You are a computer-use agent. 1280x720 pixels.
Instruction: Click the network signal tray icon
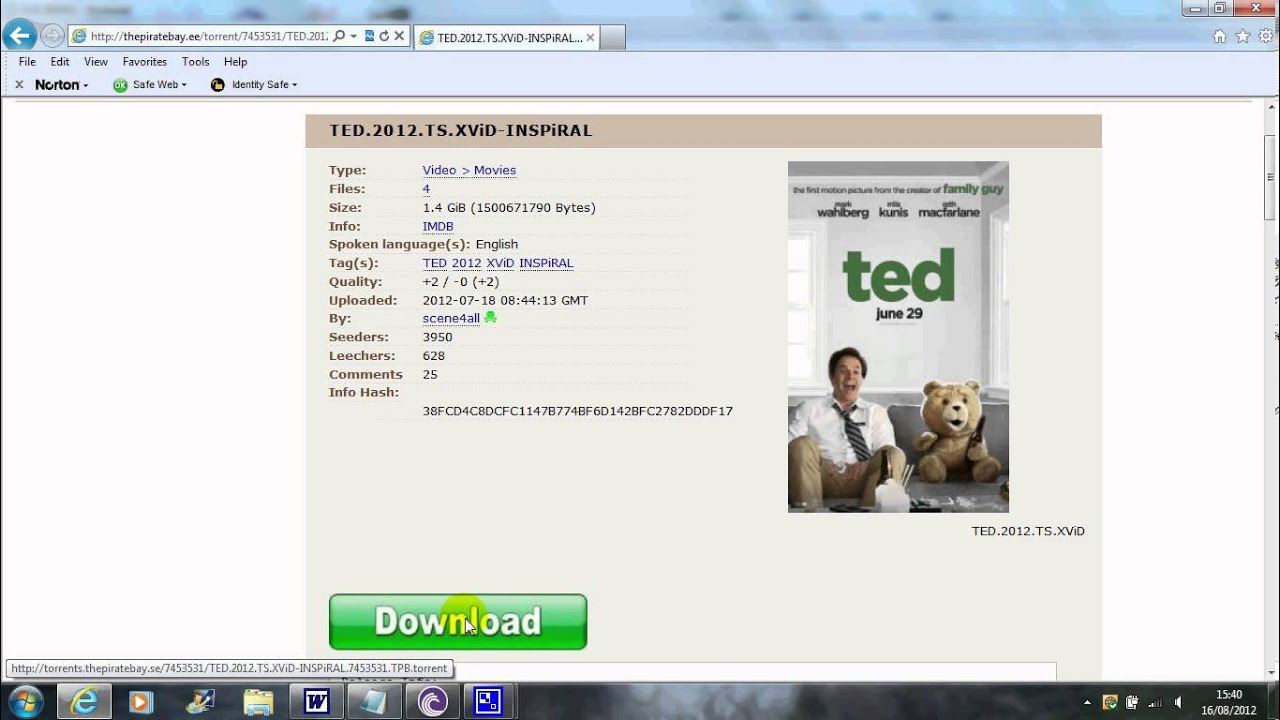(1156, 702)
